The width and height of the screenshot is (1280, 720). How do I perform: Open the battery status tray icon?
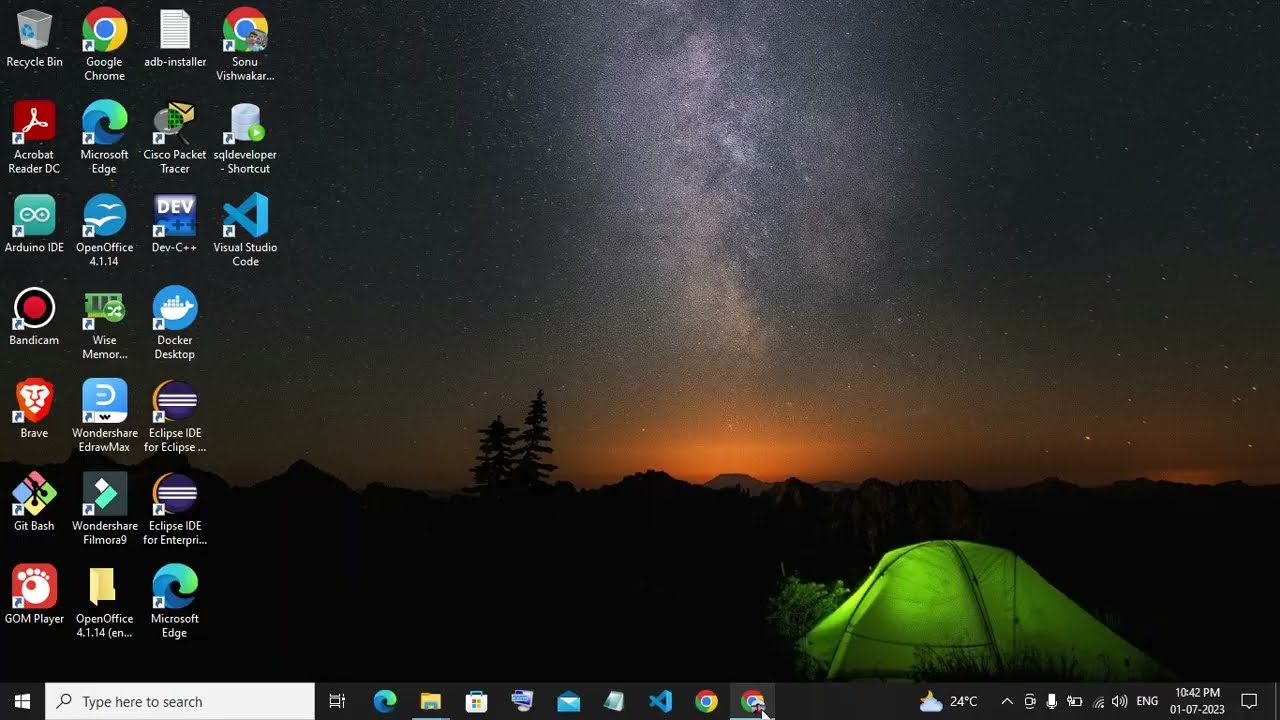point(1075,702)
